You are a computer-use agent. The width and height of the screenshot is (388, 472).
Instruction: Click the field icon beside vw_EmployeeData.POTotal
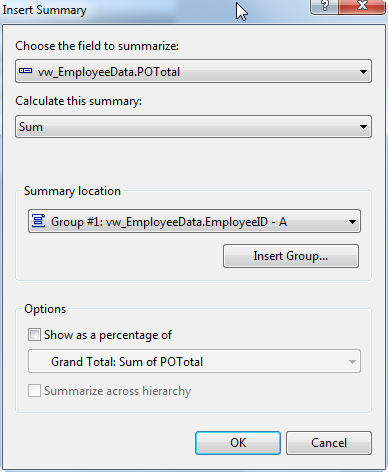pos(25,71)
